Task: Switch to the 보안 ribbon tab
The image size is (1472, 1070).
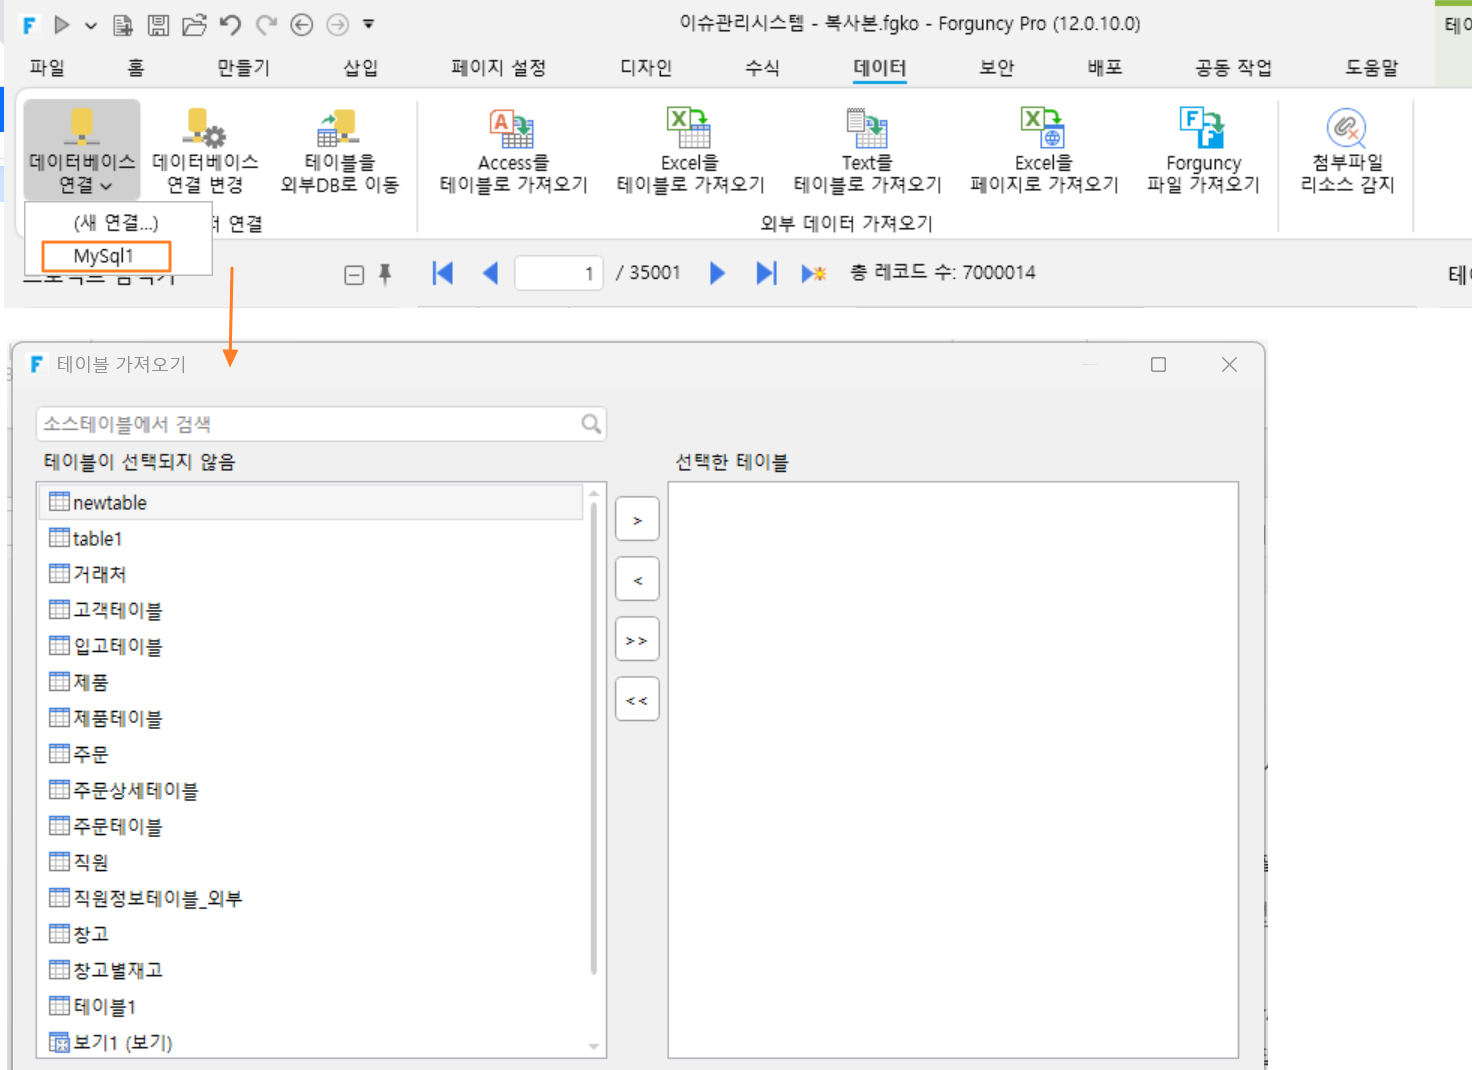Action: pyautogui.click(x=996, y=67)
